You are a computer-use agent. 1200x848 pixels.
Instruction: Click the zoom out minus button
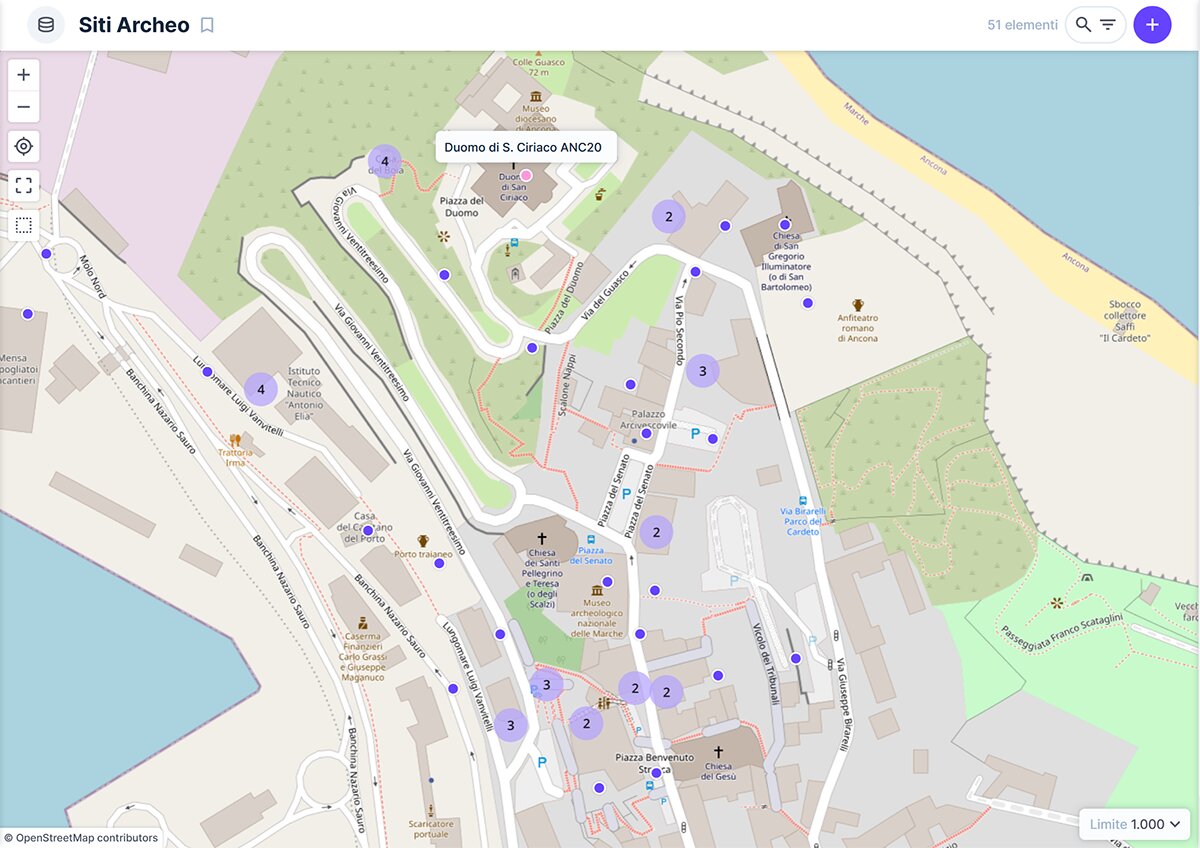[24, 107]
